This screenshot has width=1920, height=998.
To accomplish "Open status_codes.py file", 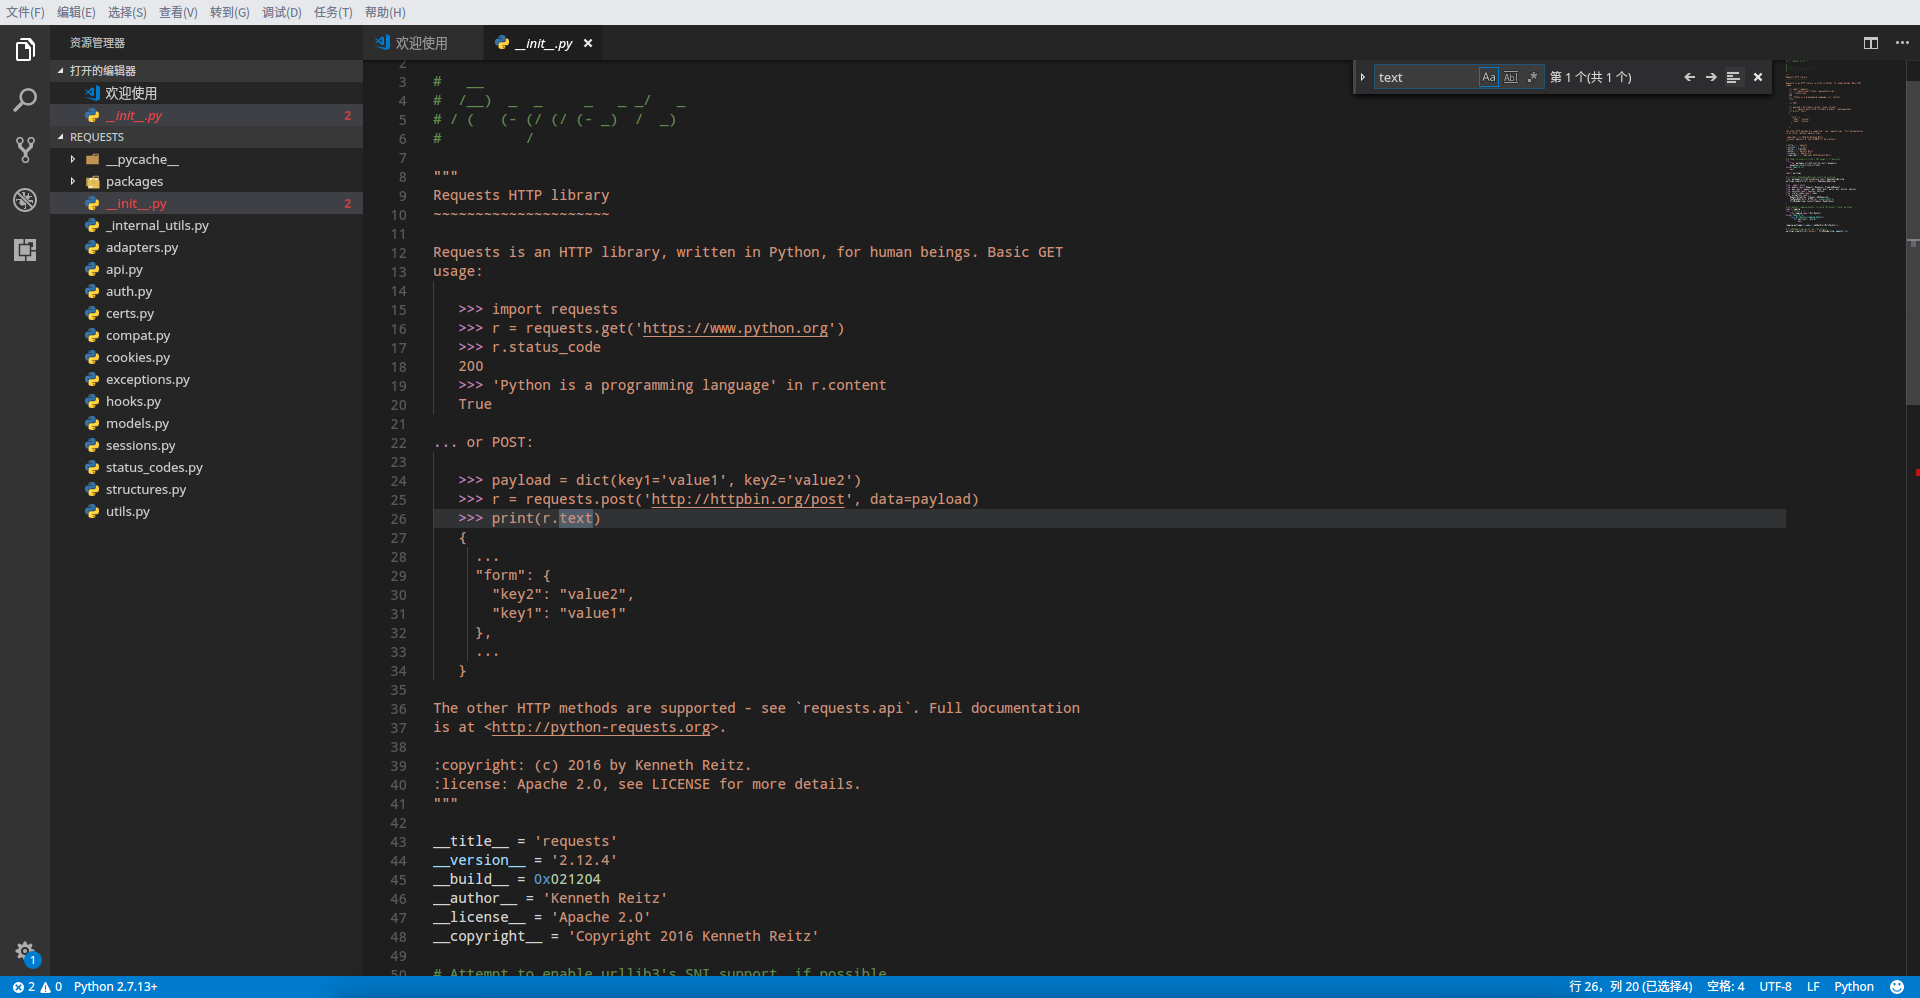I will point(206,467).
